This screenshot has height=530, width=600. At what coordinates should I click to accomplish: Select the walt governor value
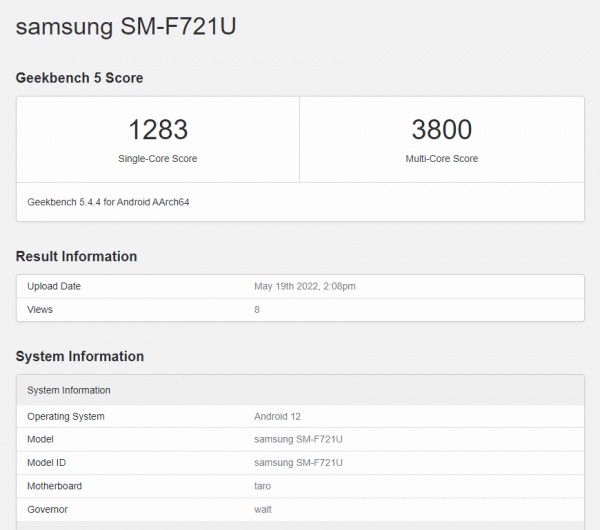(x=263, y=509)
